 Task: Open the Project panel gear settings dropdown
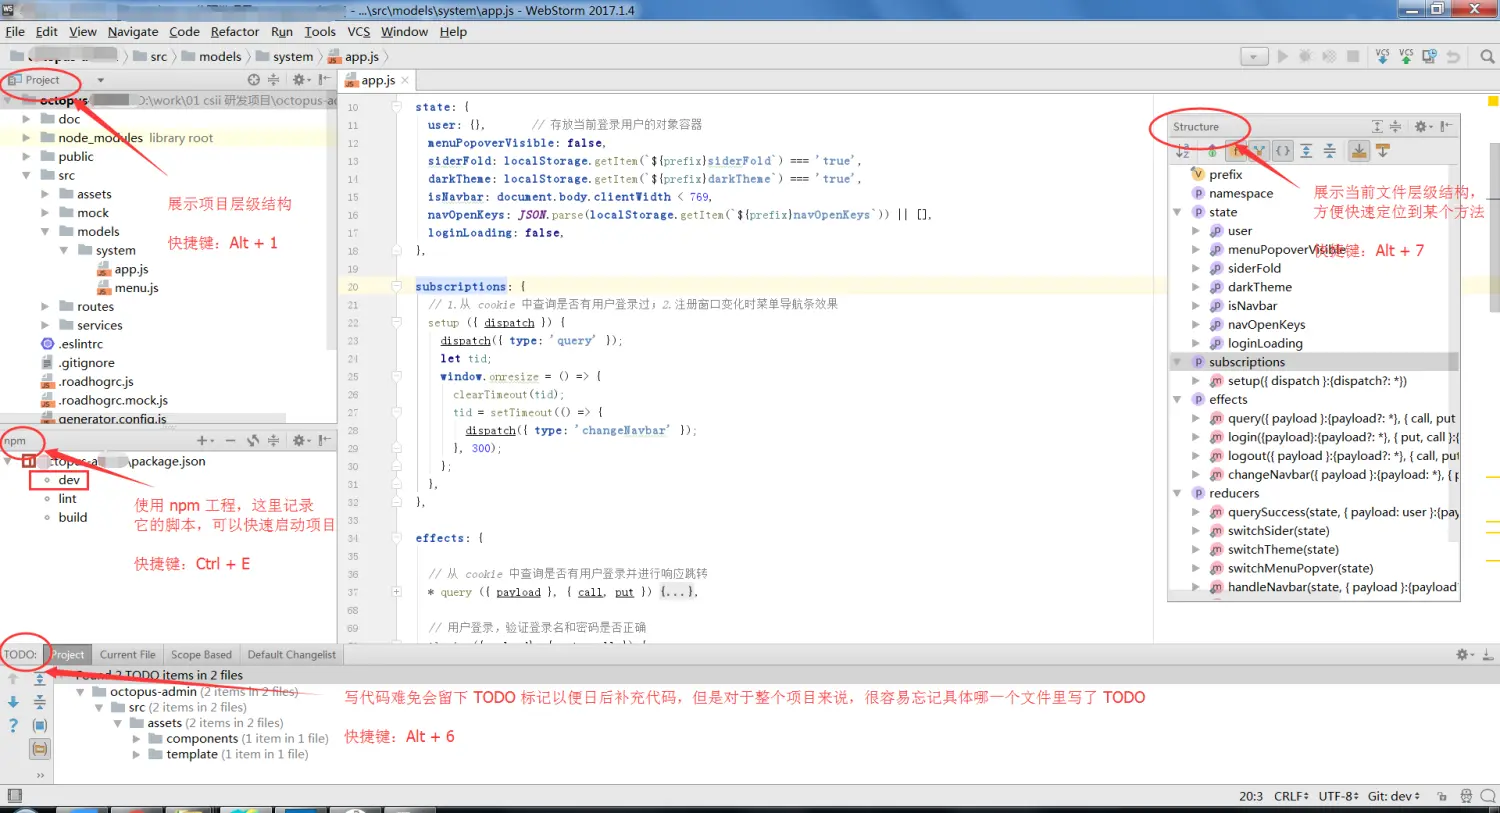(x=300, y=79)
